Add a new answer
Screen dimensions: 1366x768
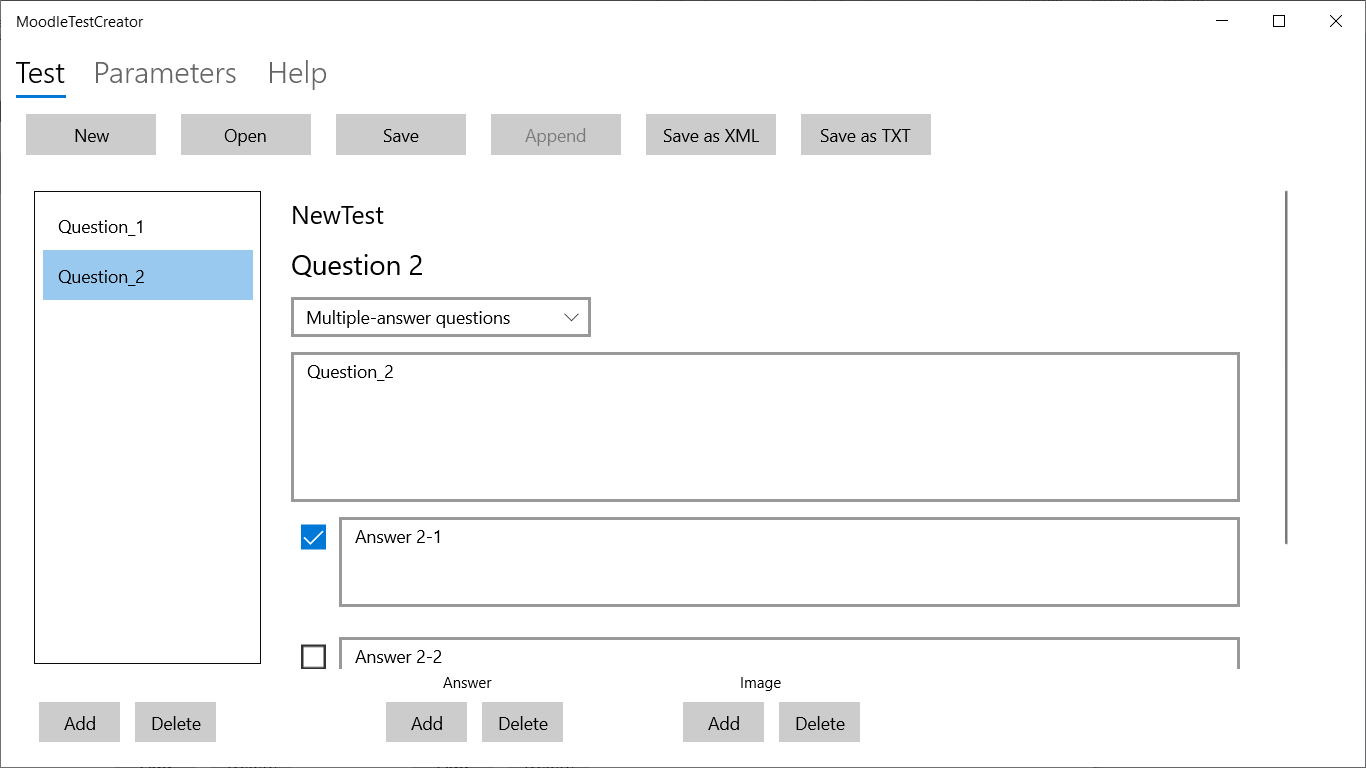pyautogui.click(x=427, y=723)
